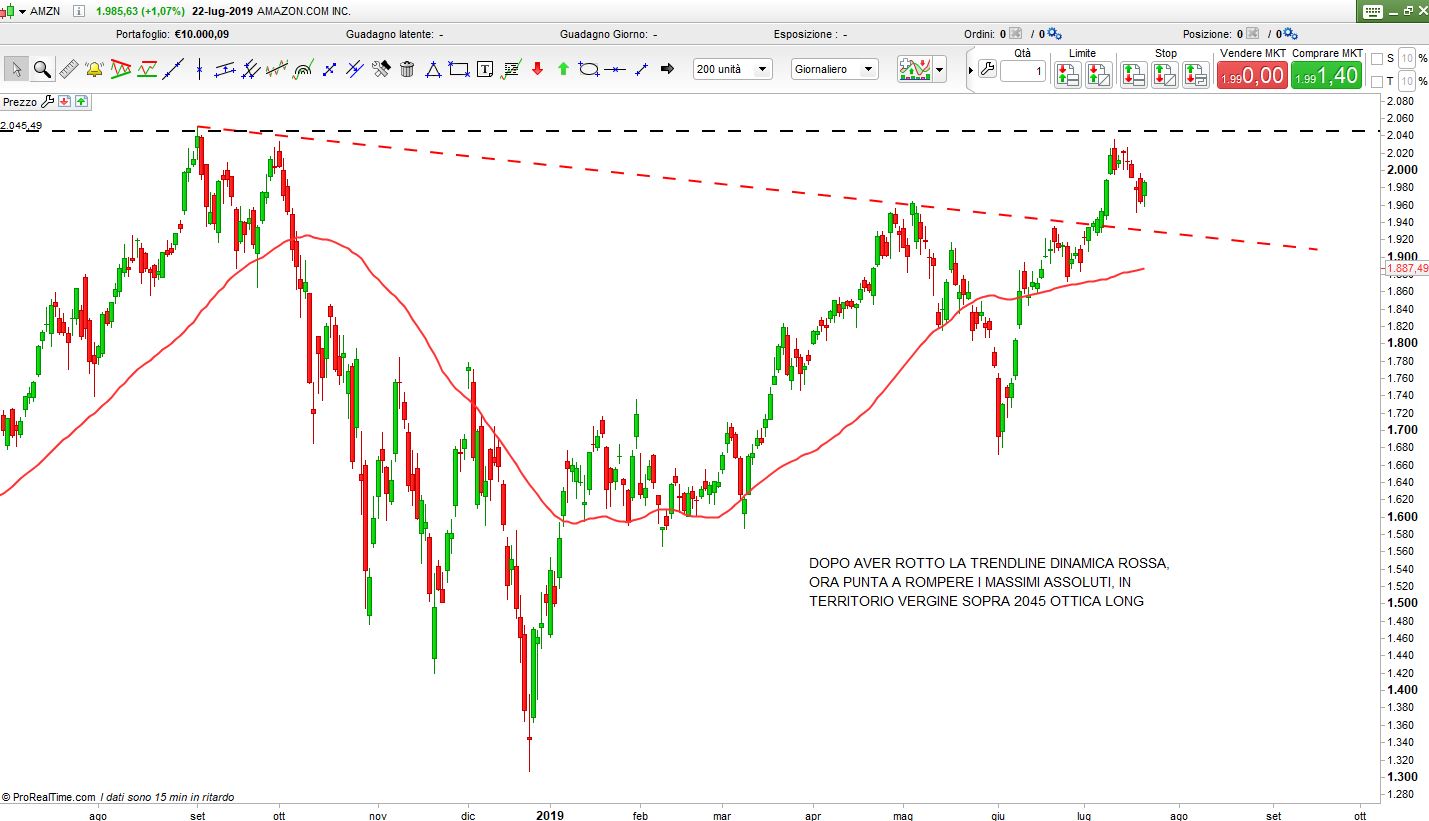Open the trading panel wrench settings

click(x=987, y=70)
